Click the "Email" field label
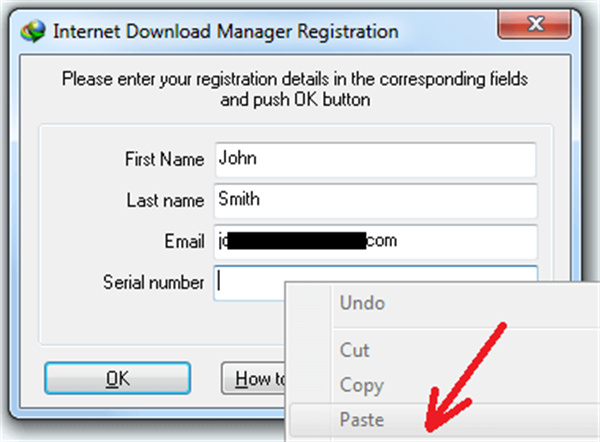This screenshot has width=600, height=442. point(184,240)
